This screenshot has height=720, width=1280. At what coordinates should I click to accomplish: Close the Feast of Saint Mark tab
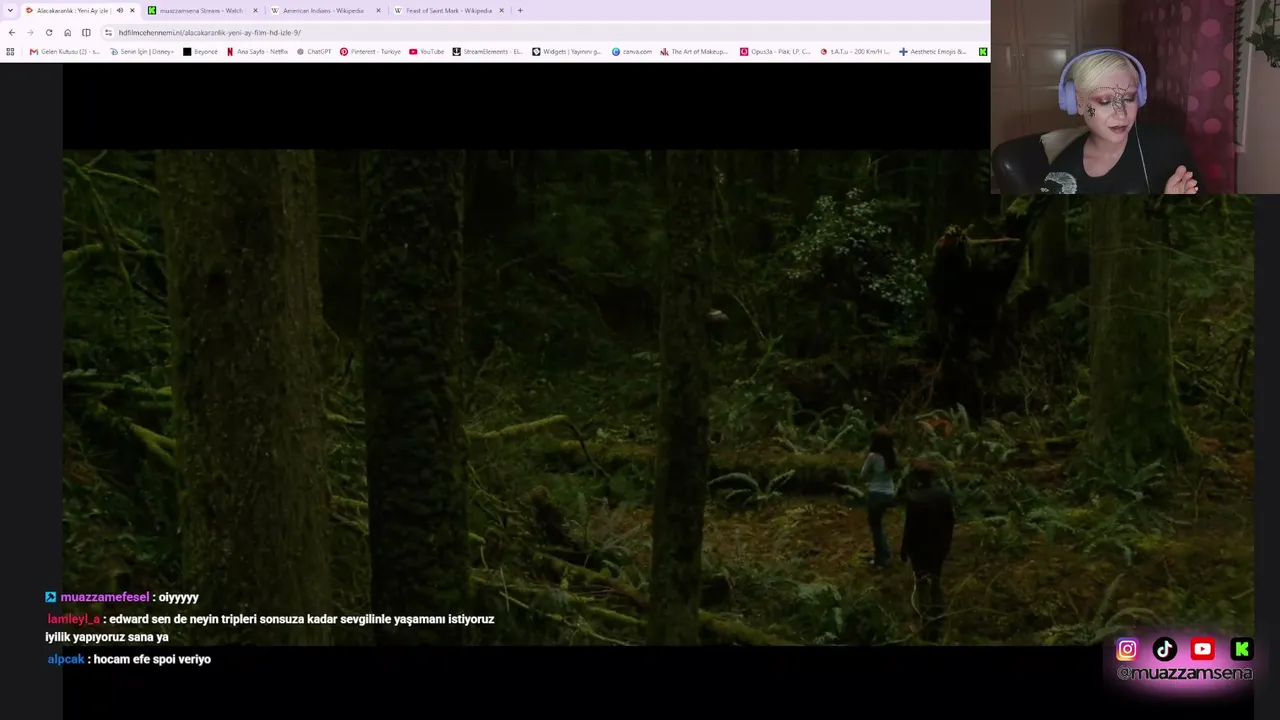[x=501, y=11]
